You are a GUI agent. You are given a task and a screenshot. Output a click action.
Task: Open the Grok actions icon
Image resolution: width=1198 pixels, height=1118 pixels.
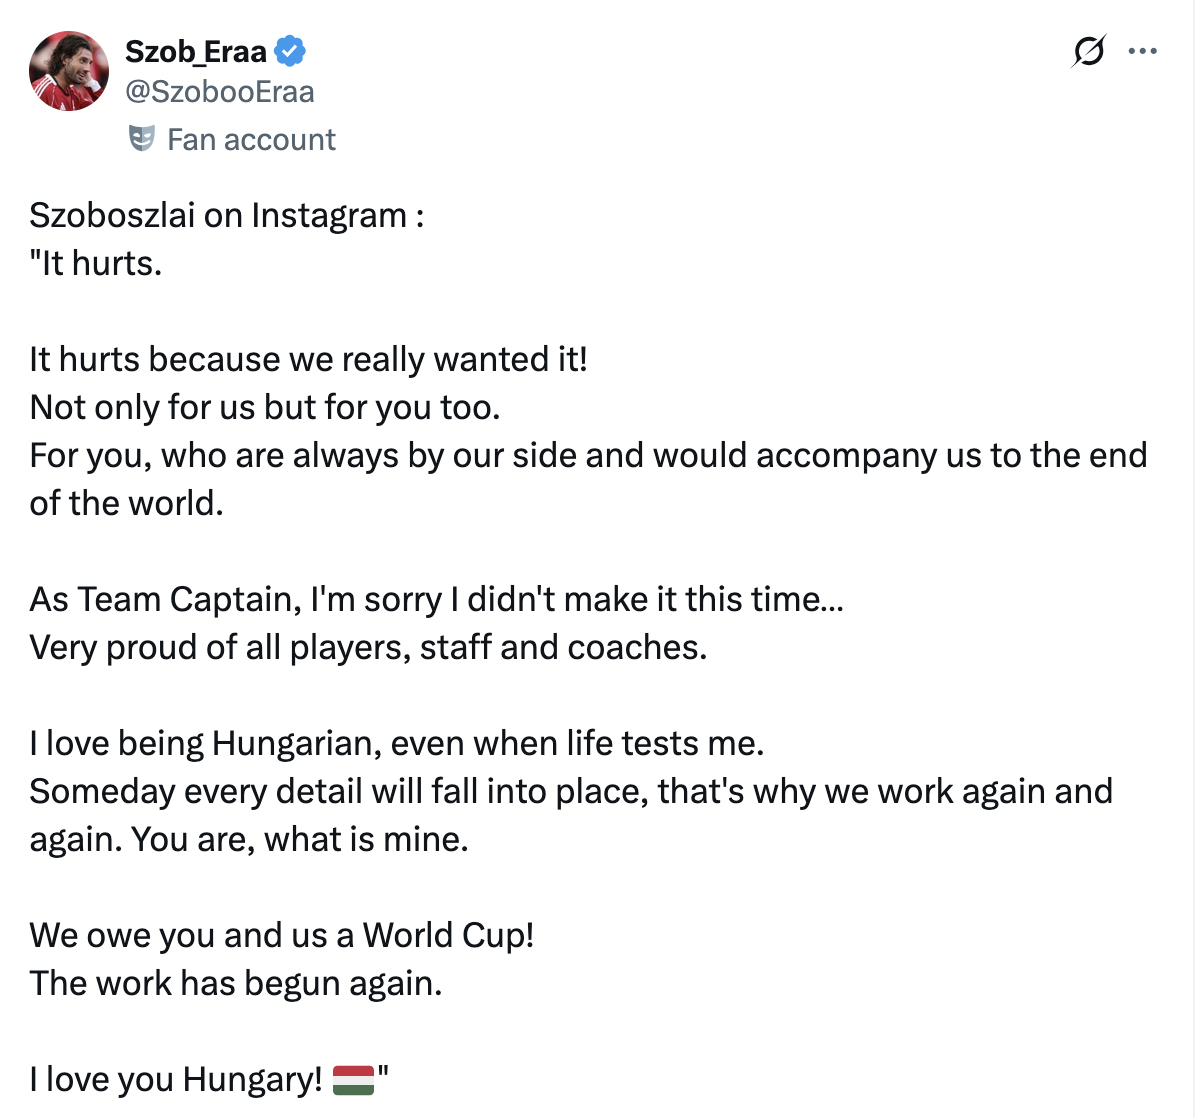[x=1088, y=51]
